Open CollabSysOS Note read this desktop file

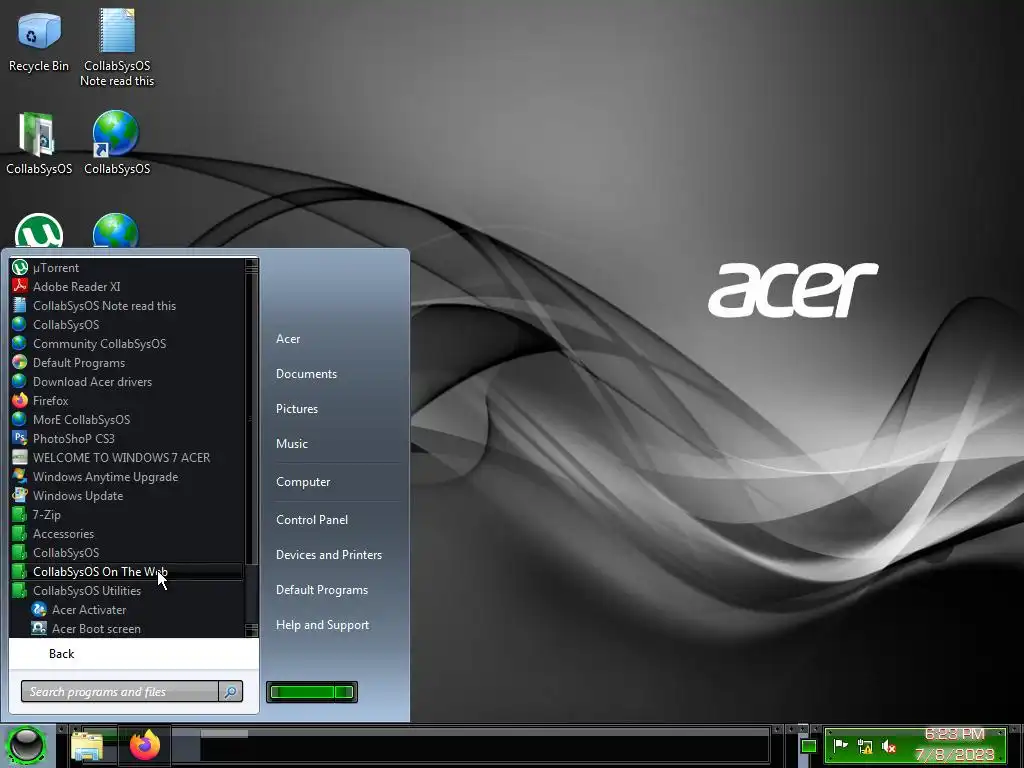117,47
